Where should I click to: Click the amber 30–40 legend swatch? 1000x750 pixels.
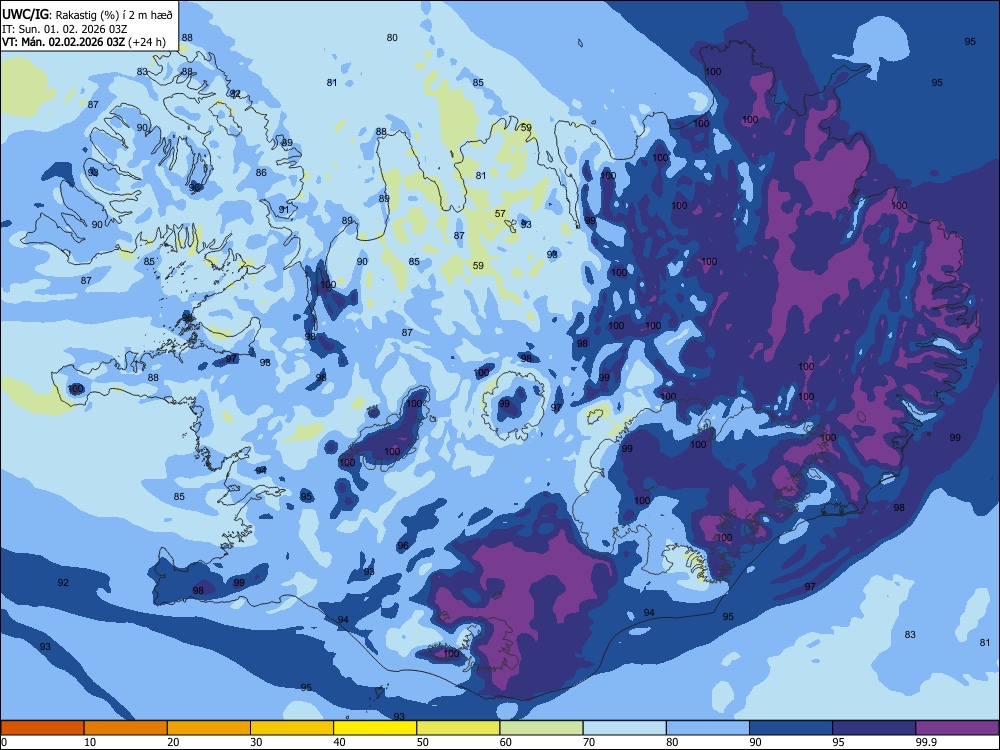pos(292,728)
